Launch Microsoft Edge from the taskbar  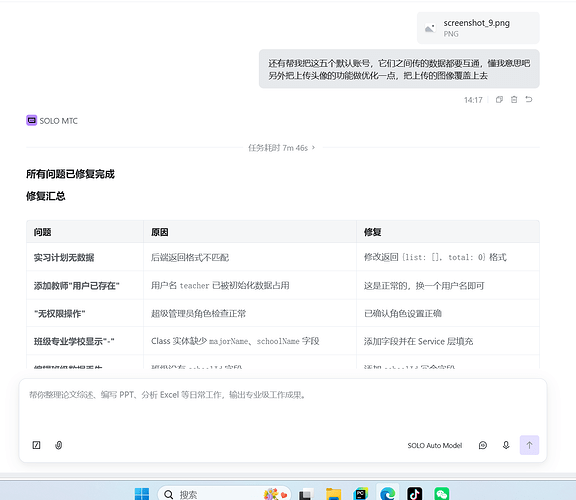388,494
